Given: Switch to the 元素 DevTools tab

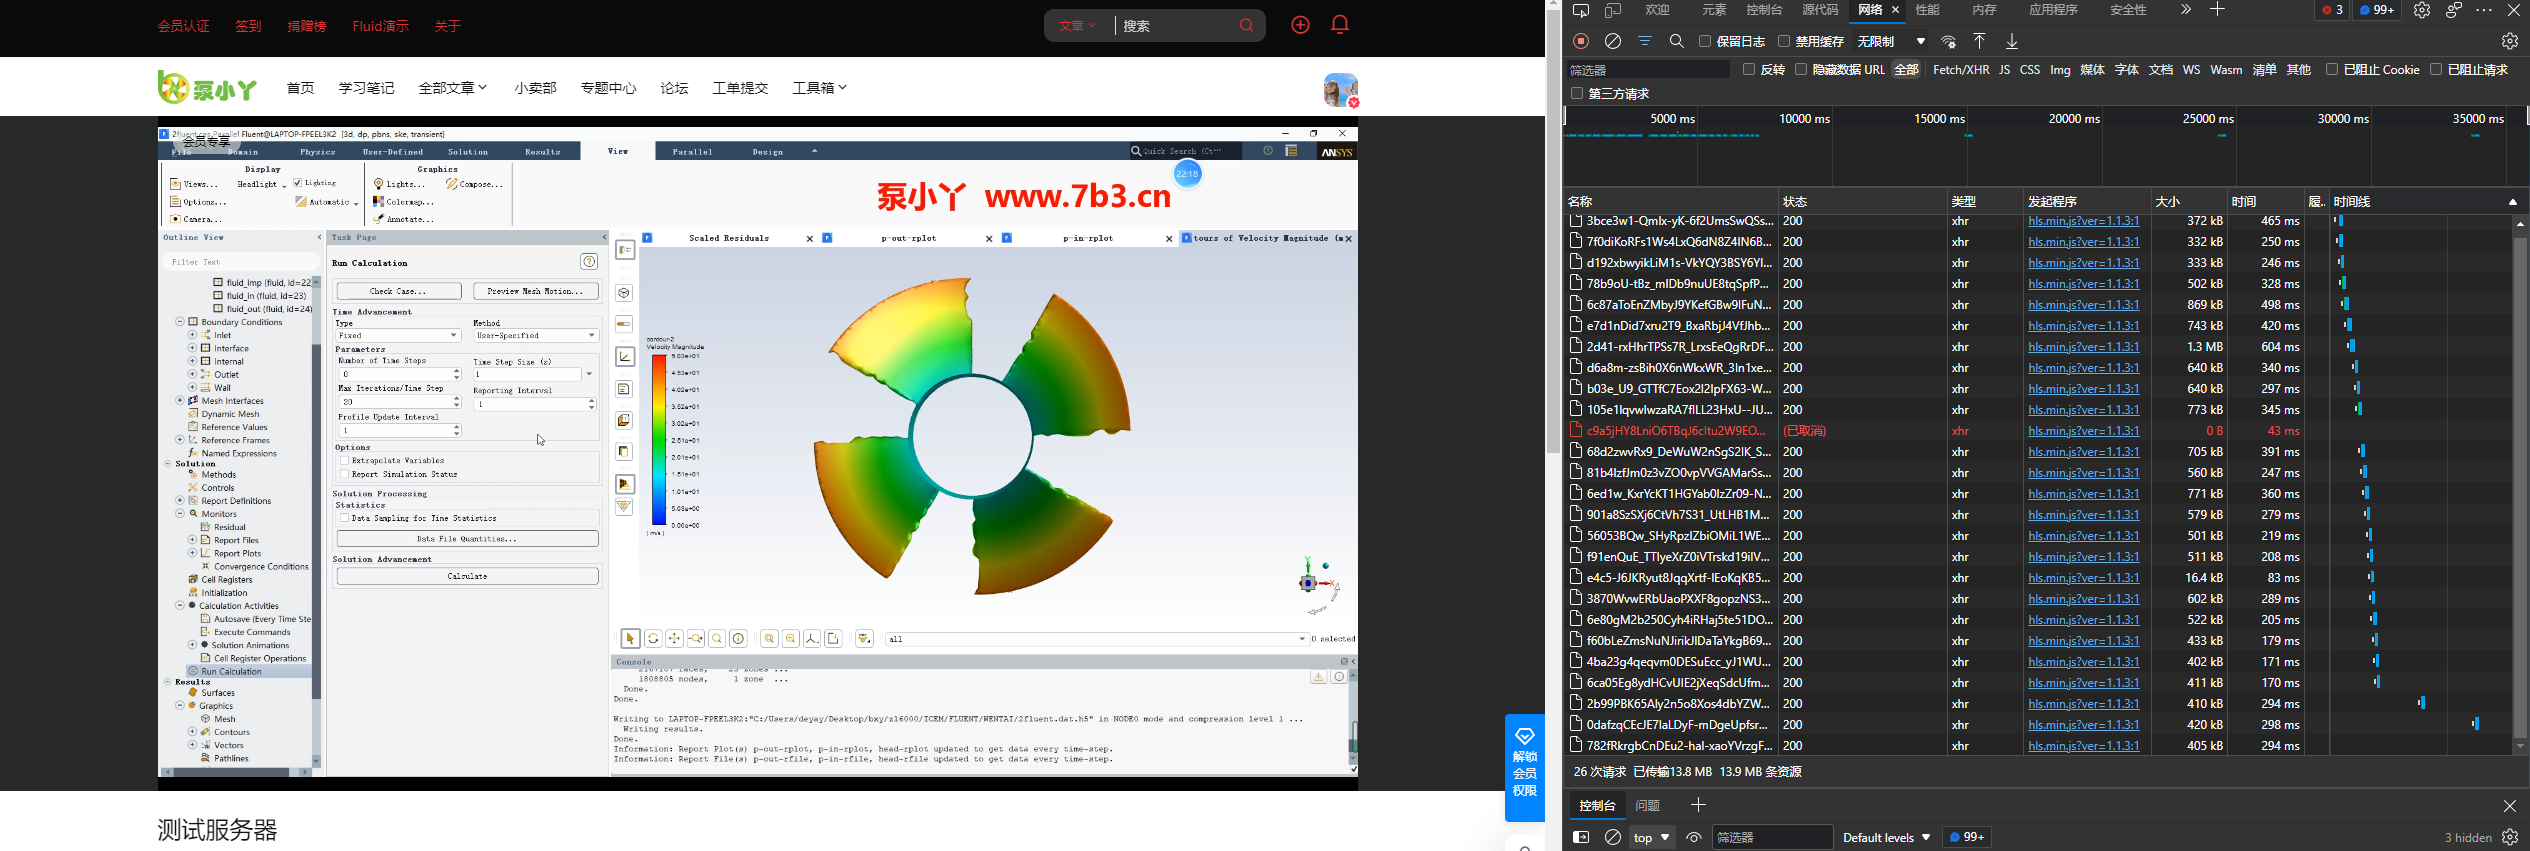Looking at the screenshot, I should point(1714,10).
